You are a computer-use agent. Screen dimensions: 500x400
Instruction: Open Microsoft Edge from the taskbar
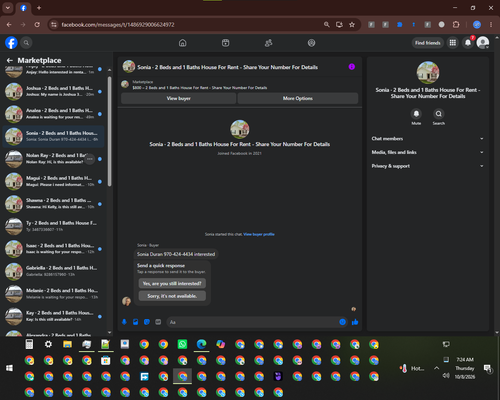click(x=201, y=344)
